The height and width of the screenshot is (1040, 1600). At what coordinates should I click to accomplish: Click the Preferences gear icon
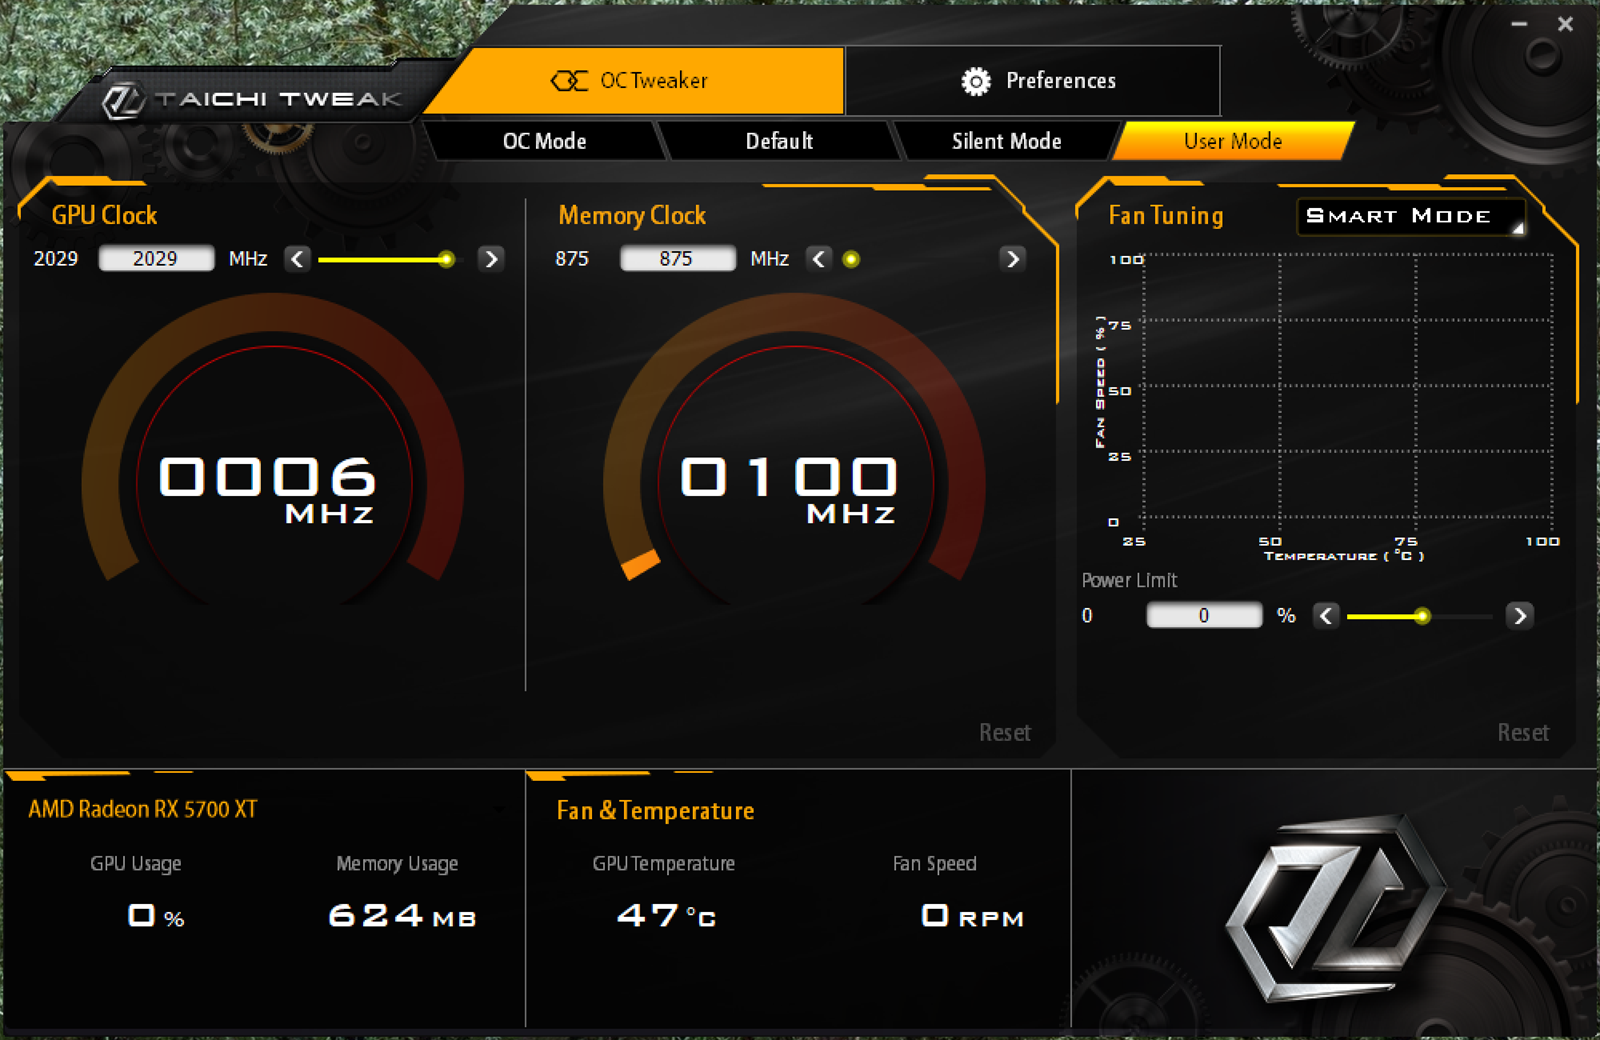tap(976, 81)
